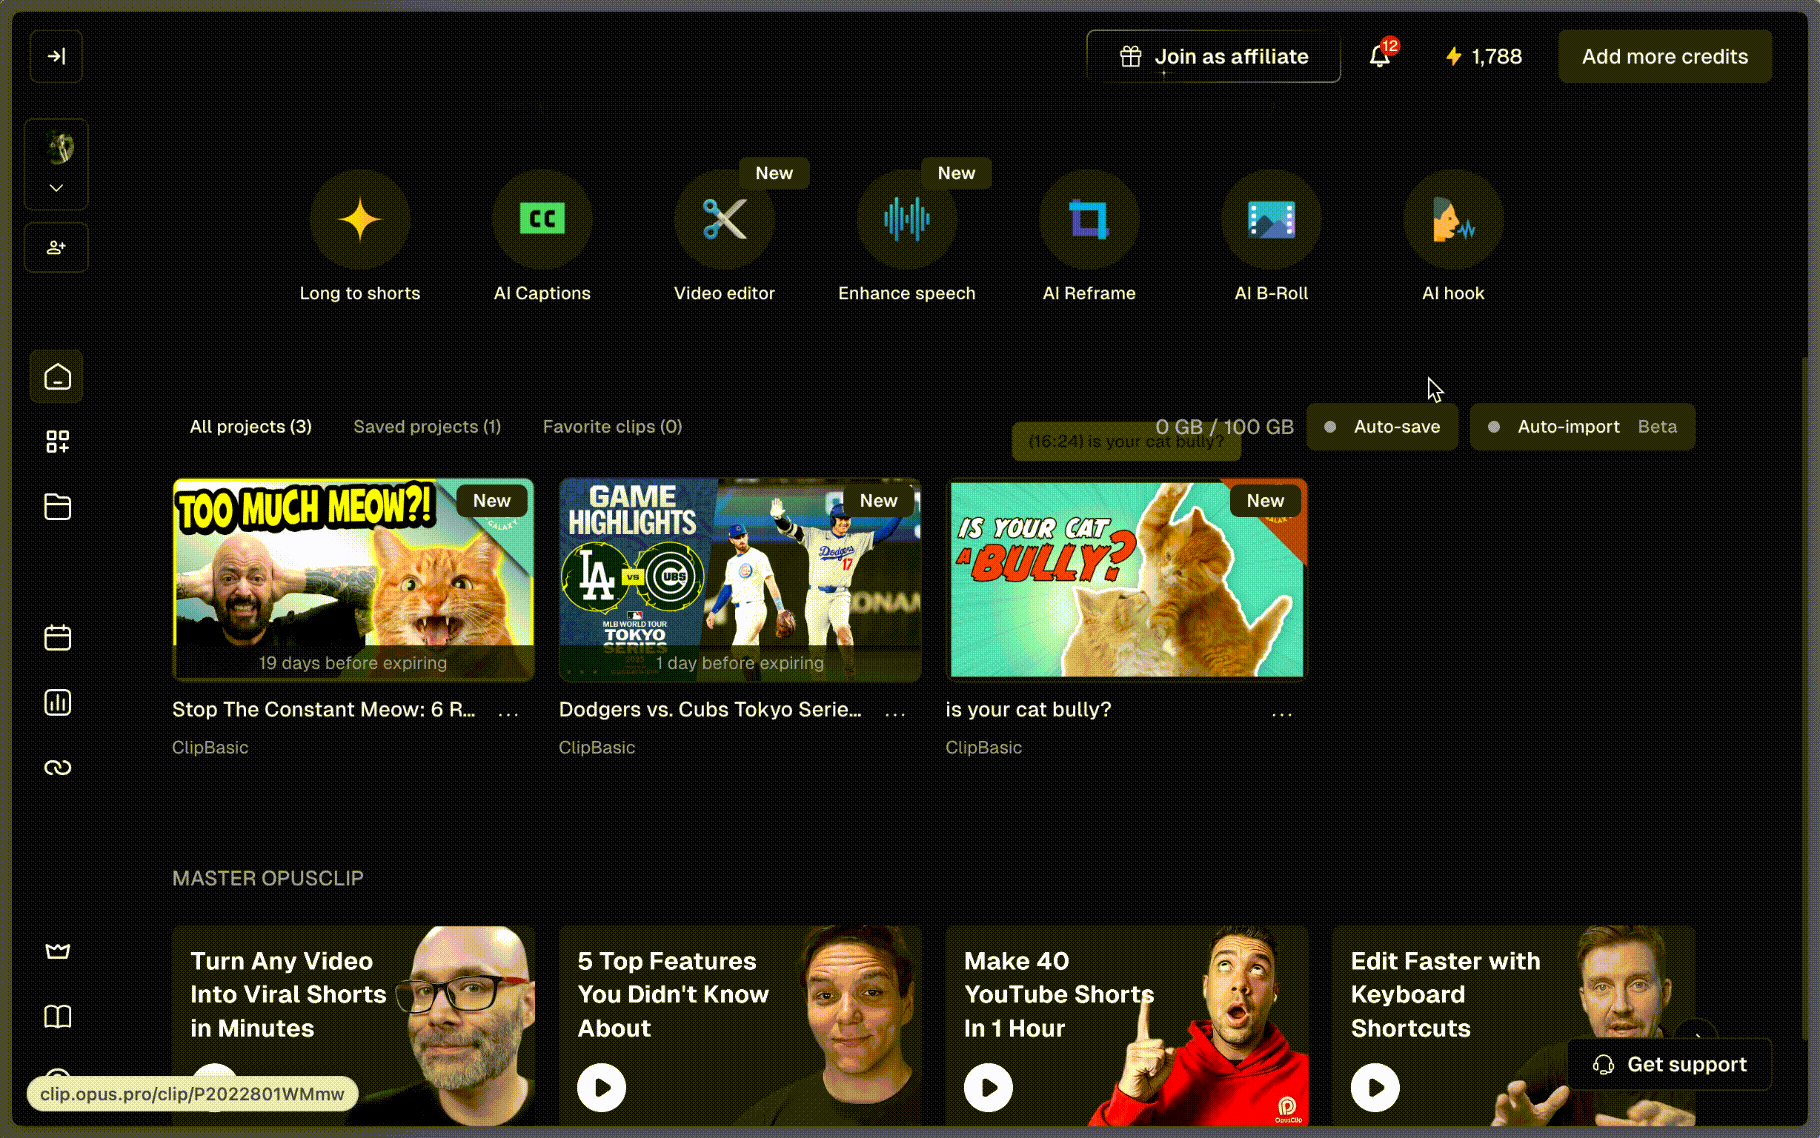Click New badge on Video editor
Viewport: 1820px width, 1138px height.
774,173
